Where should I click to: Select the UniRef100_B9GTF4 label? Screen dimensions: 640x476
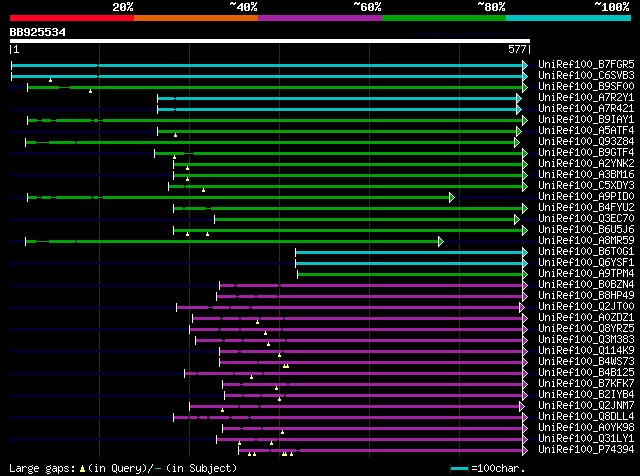click(586, 153)
